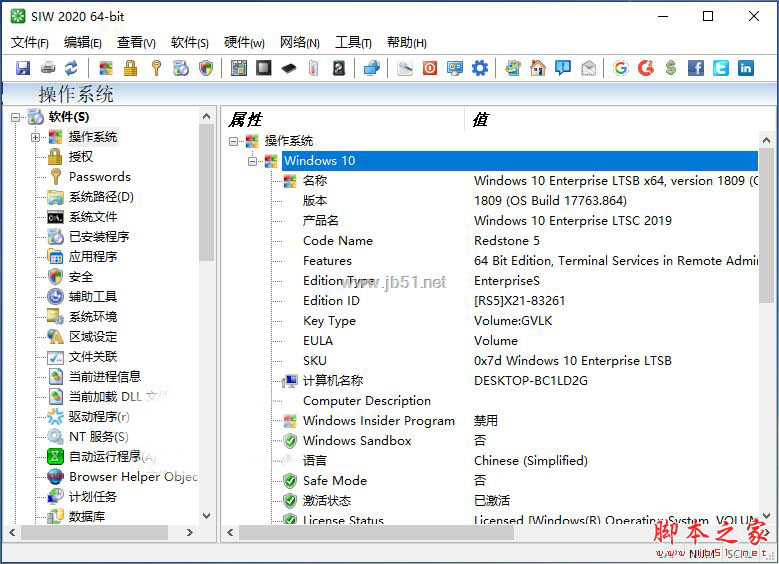Open the 文件(F) menu

pos(30,43)
